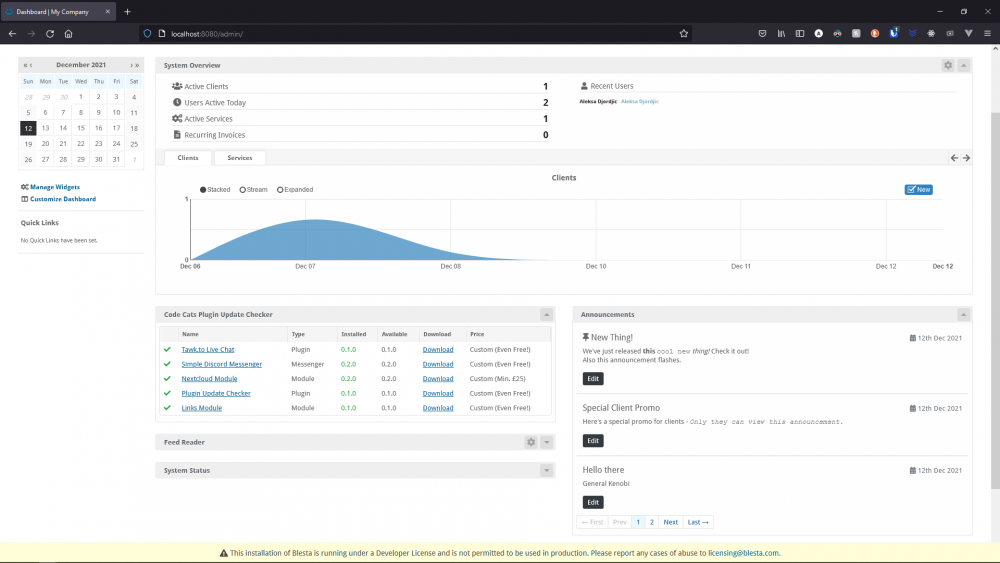Open Simple Discord Messenger link
The width and height of the screenshot is (1000, 563).
tap(221, 364)
